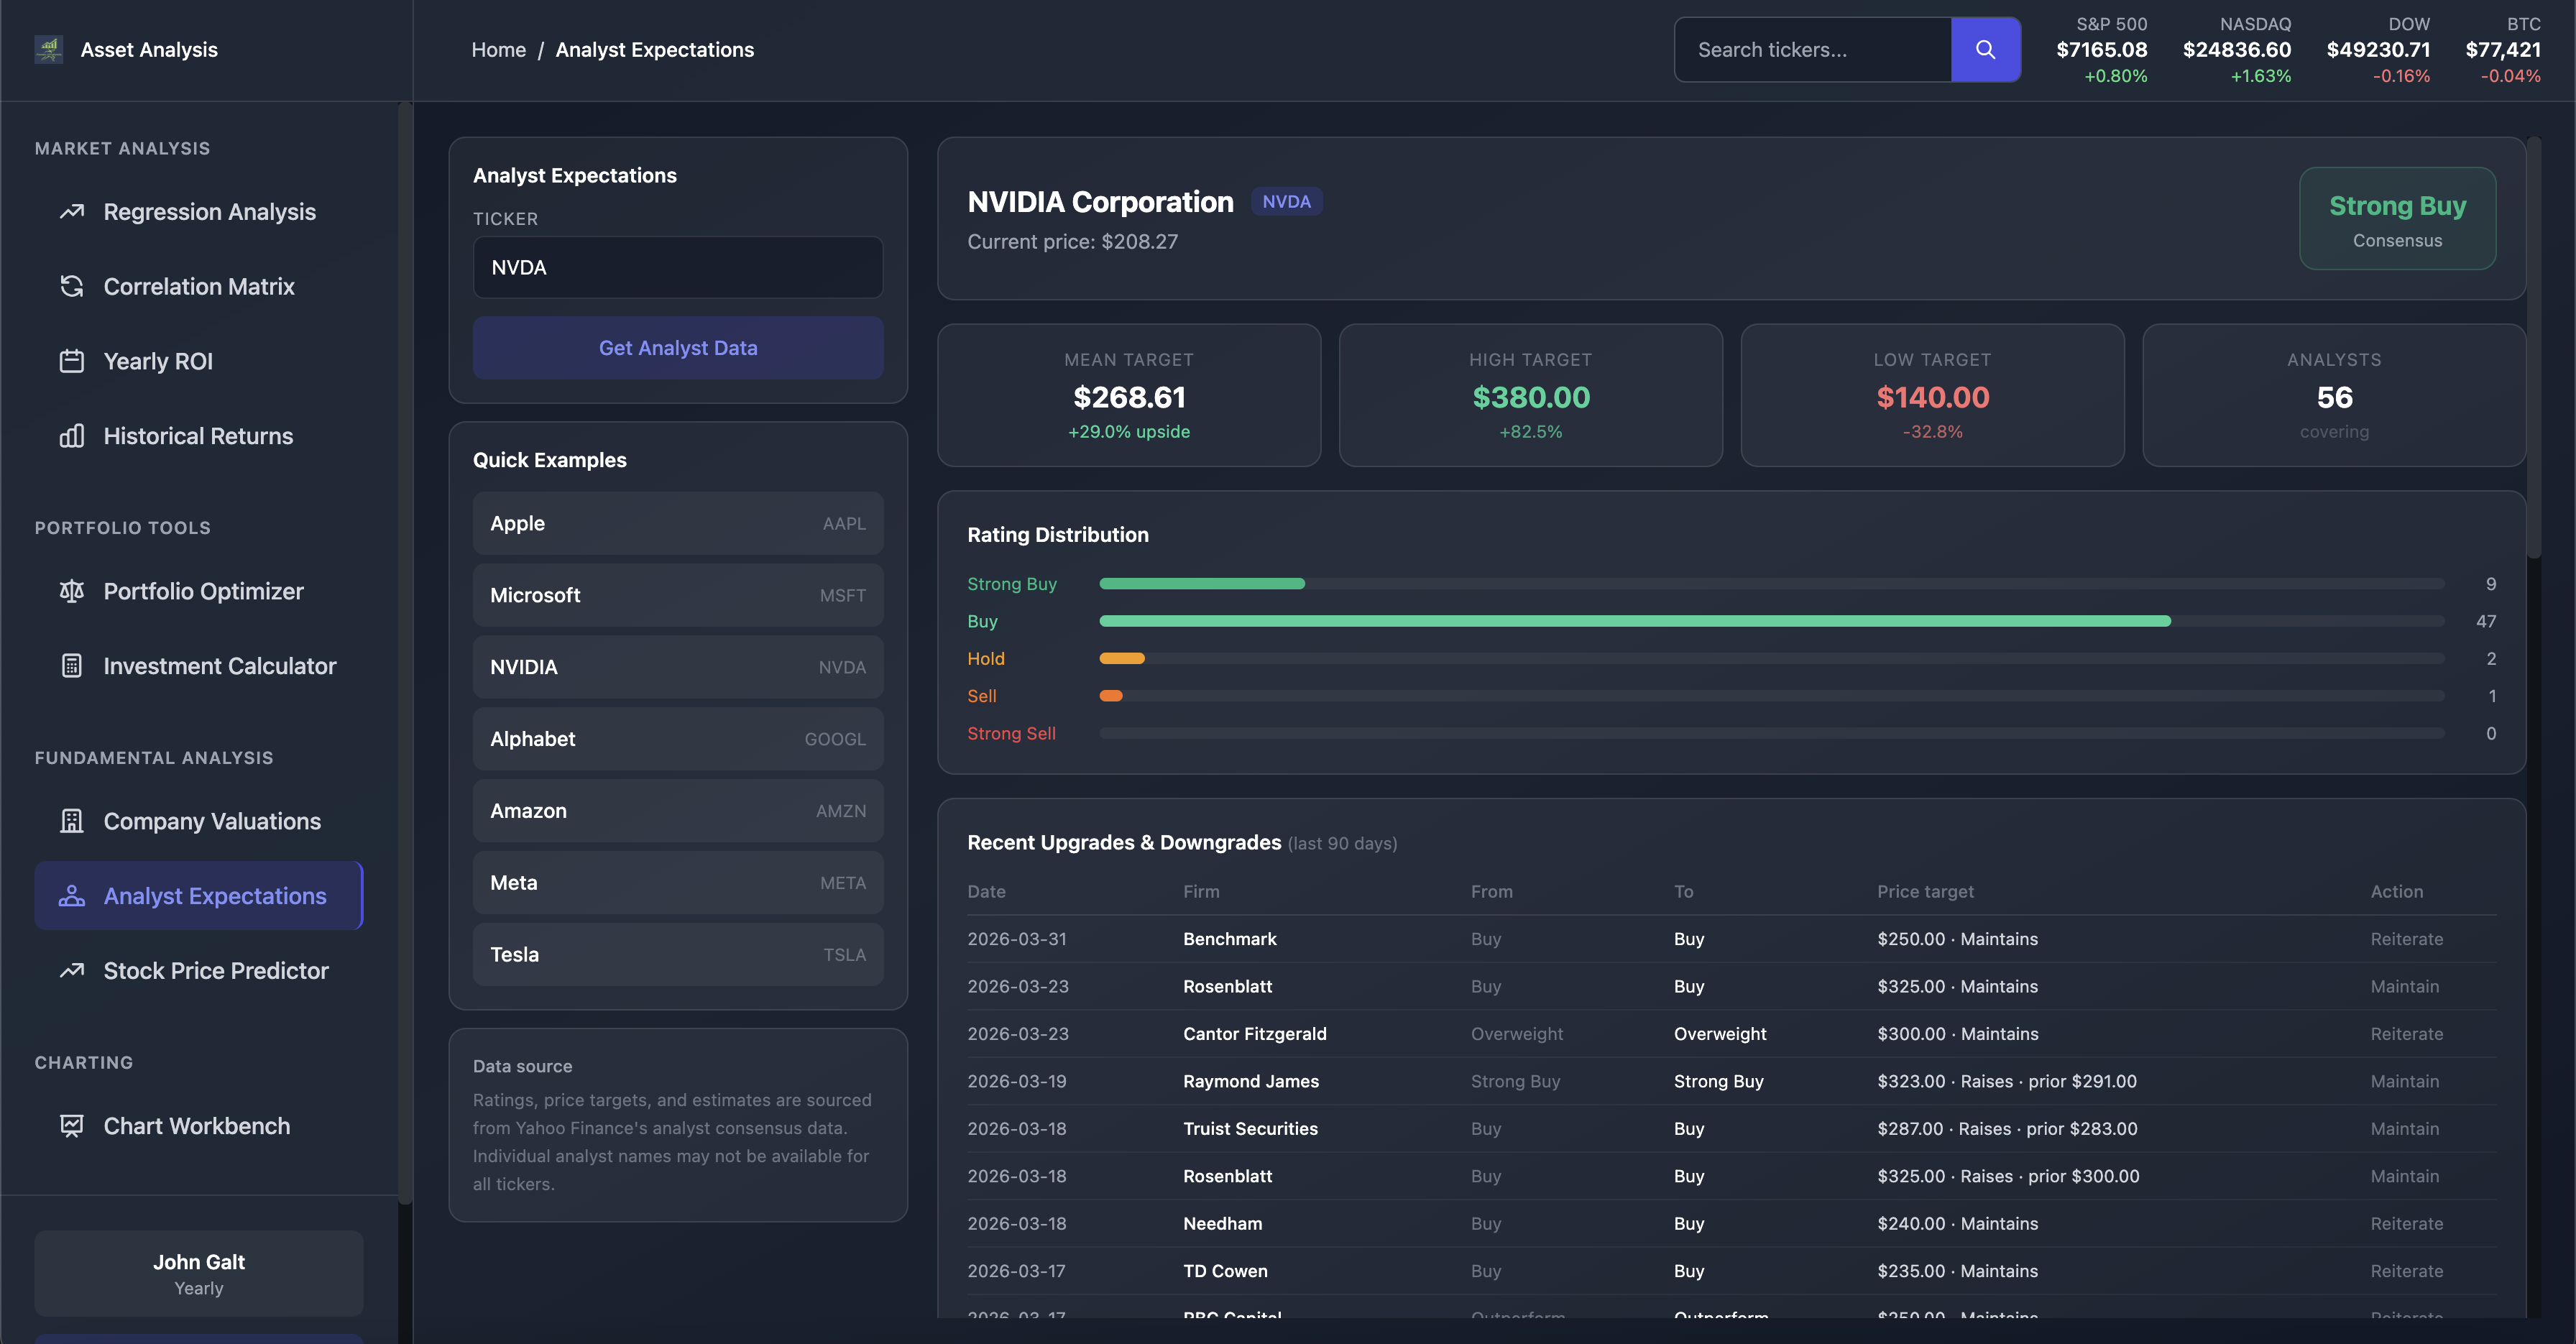Click the Low Target $140.00 card
Screen dimensions: 2576x1344
coord(1932,395)
